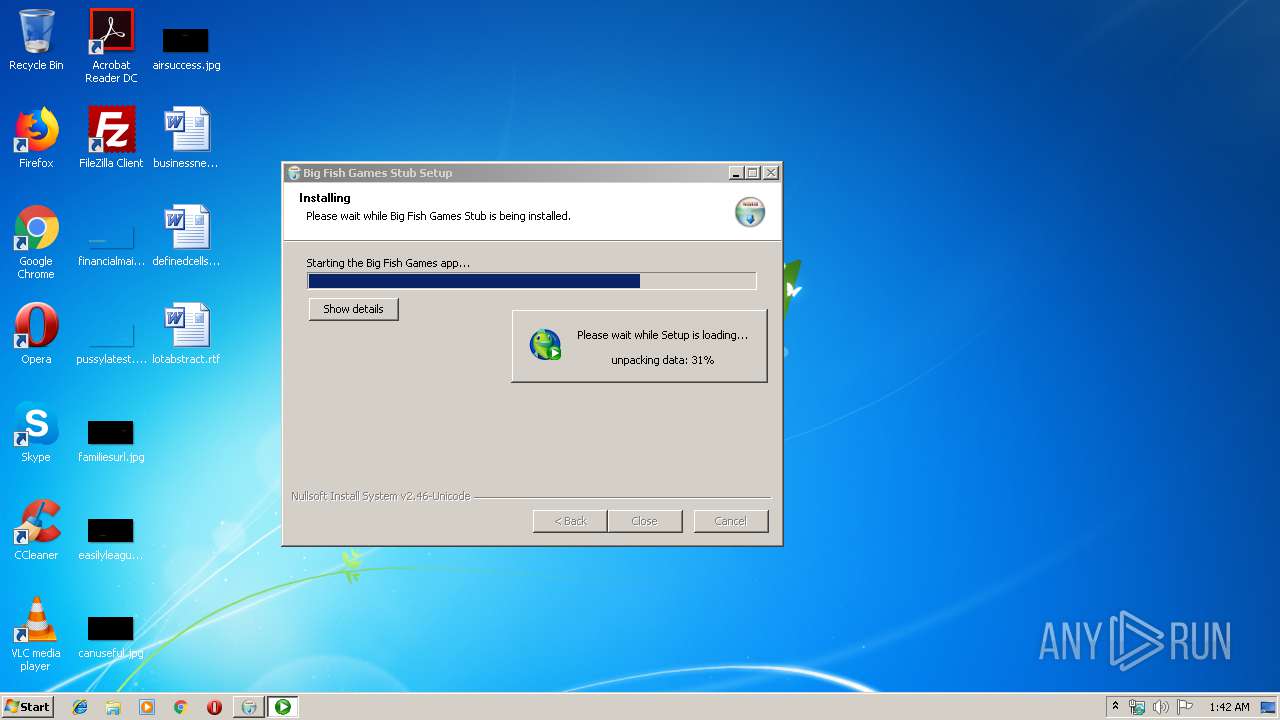Select familiesurl.jpg on the desktop

coord(111,442)
